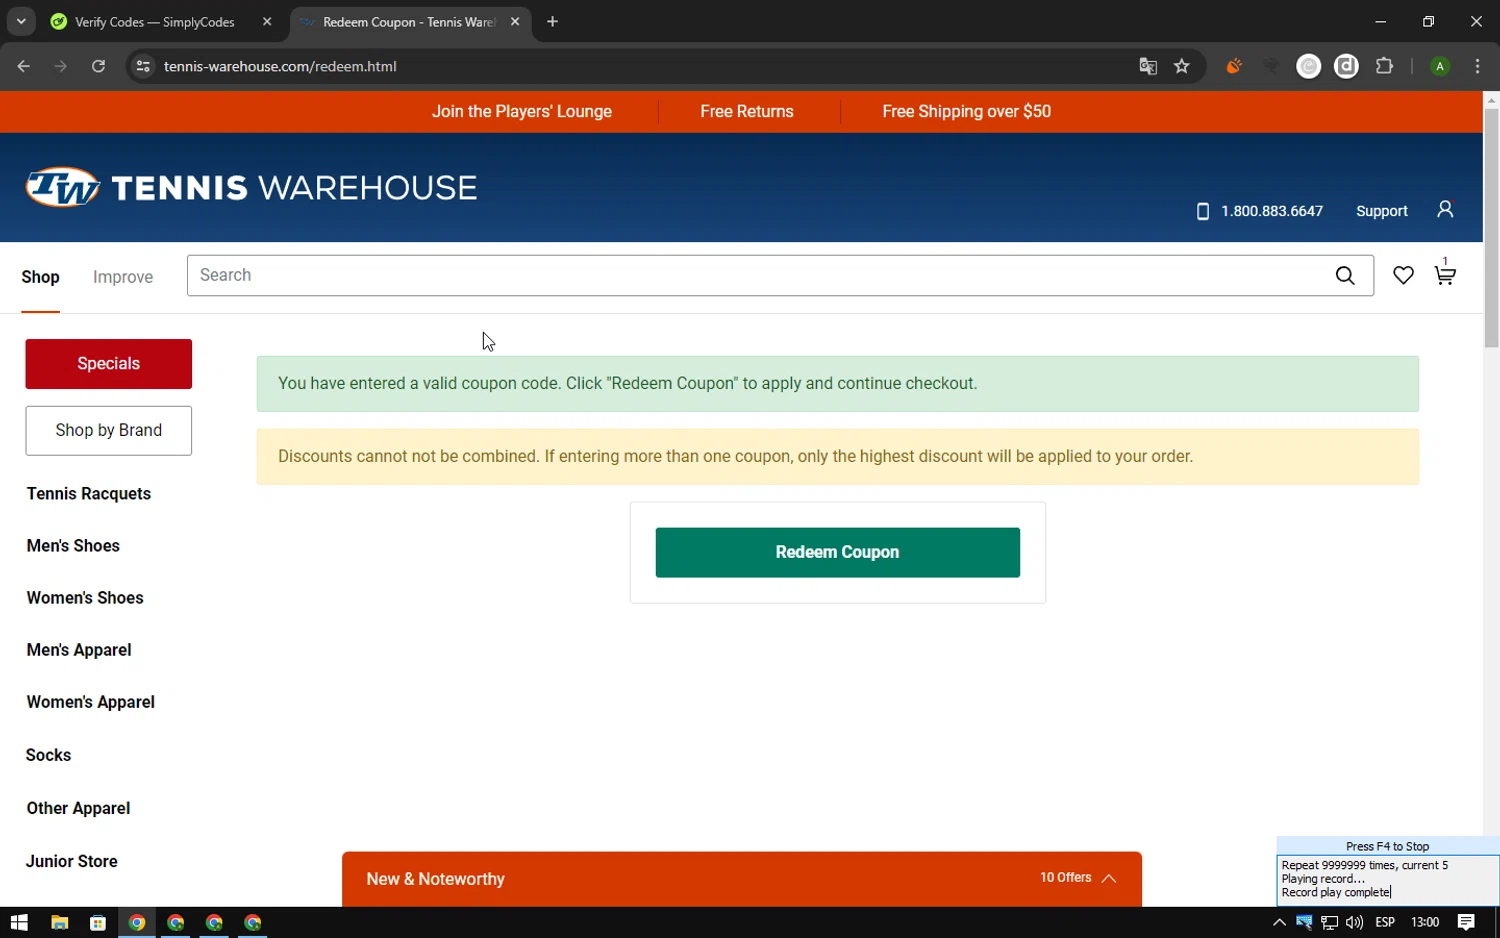Open the notification center icon

click(x=1466, y=922)
